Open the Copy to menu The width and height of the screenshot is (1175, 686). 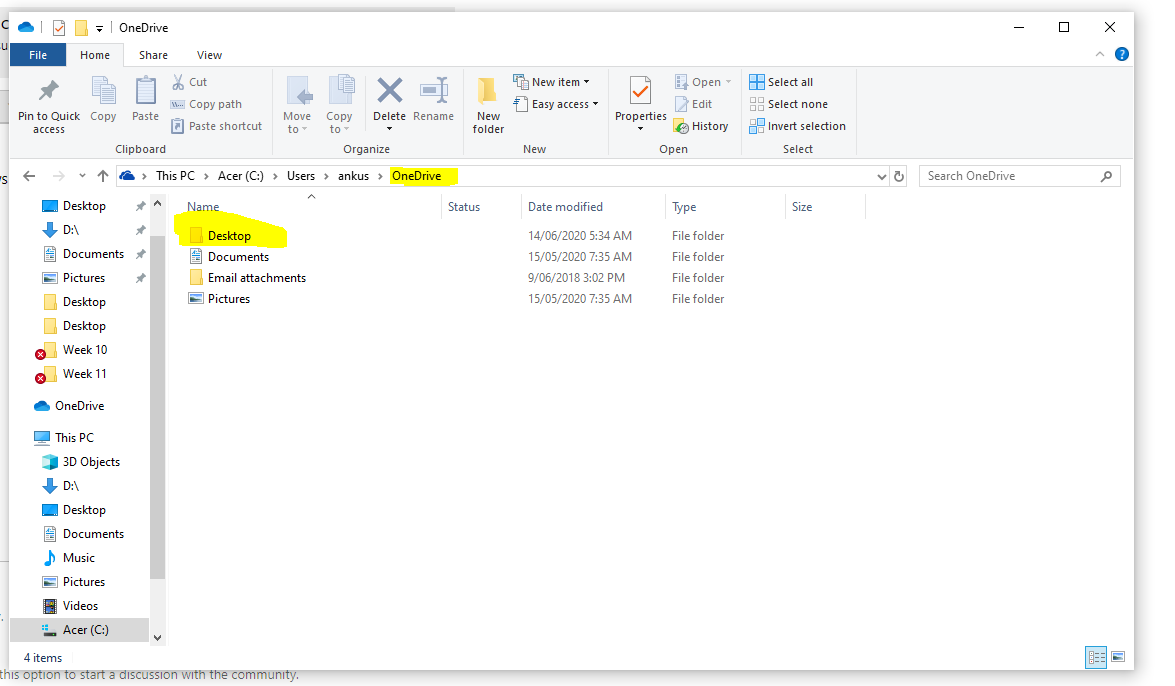pyautogui.click(x=339, y=105)
